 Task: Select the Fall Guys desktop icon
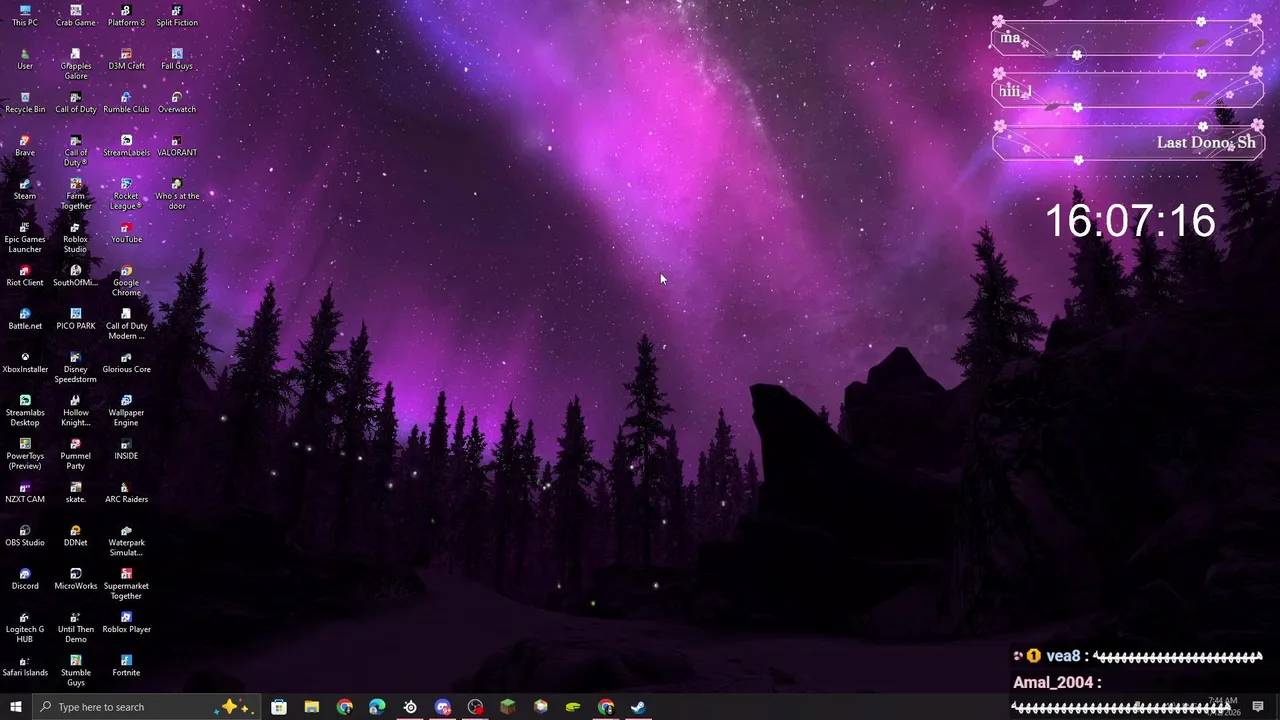point(177,59)
